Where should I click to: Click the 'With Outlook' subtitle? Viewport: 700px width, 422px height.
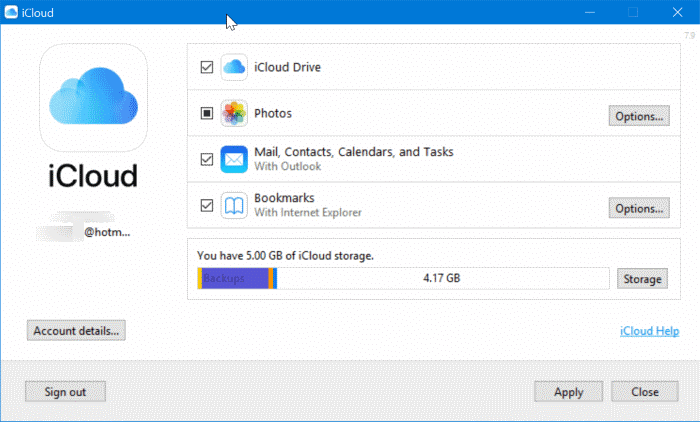pos(288,166)
